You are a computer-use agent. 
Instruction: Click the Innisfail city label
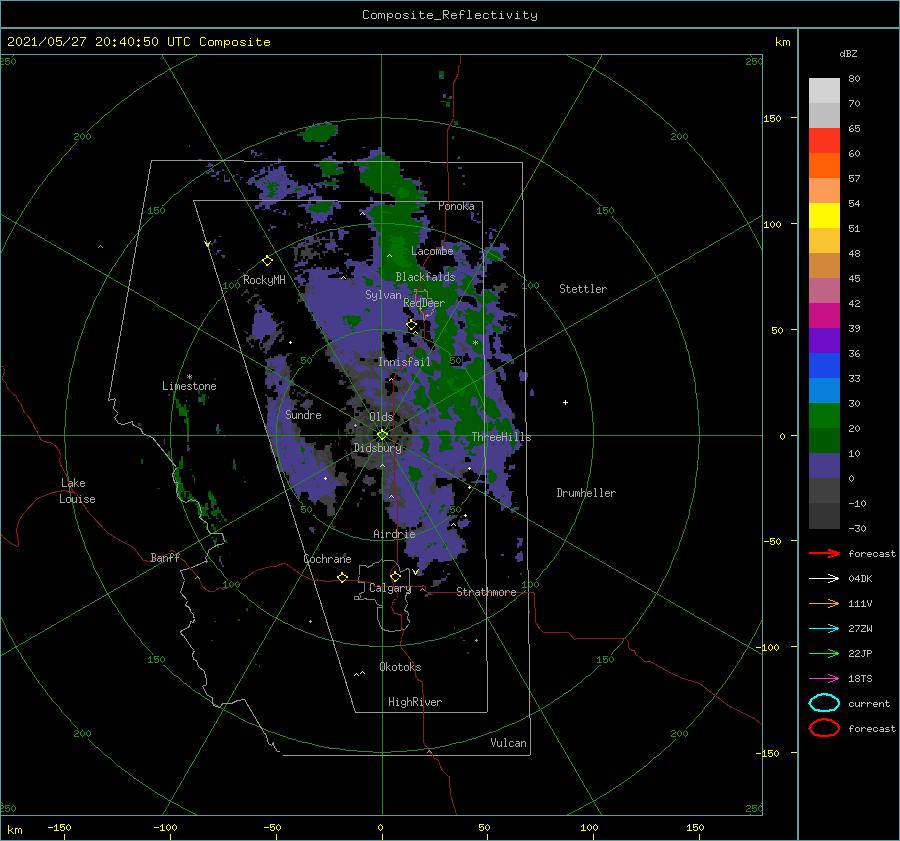[x=404, y=362]
